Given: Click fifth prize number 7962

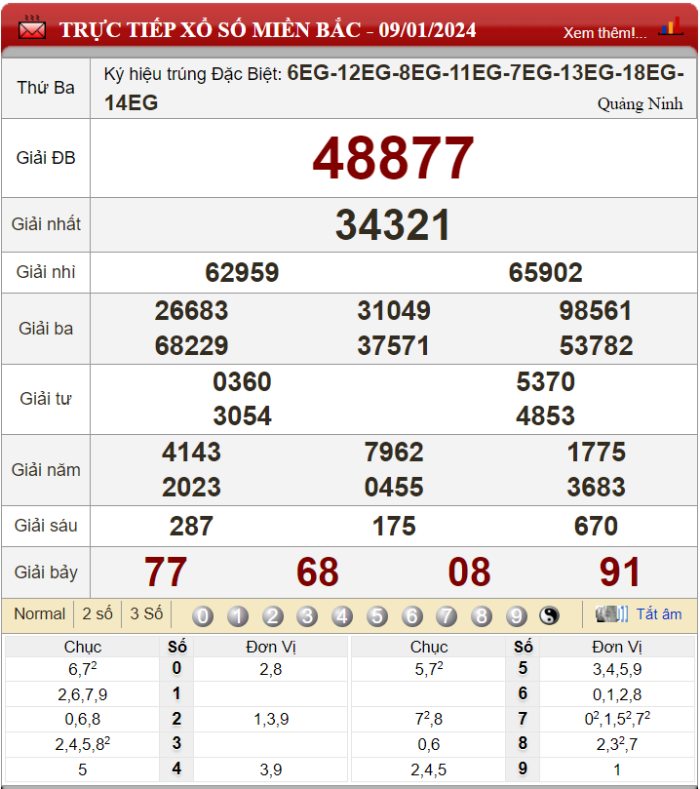Looking at the screenshot, I should (x=394, y=452).
